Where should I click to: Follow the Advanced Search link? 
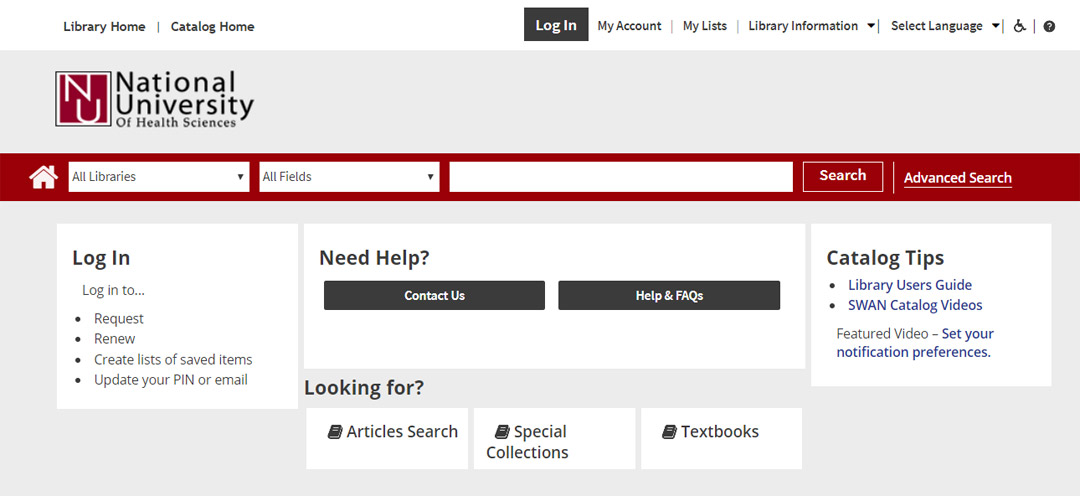click(x=957, y=178)
